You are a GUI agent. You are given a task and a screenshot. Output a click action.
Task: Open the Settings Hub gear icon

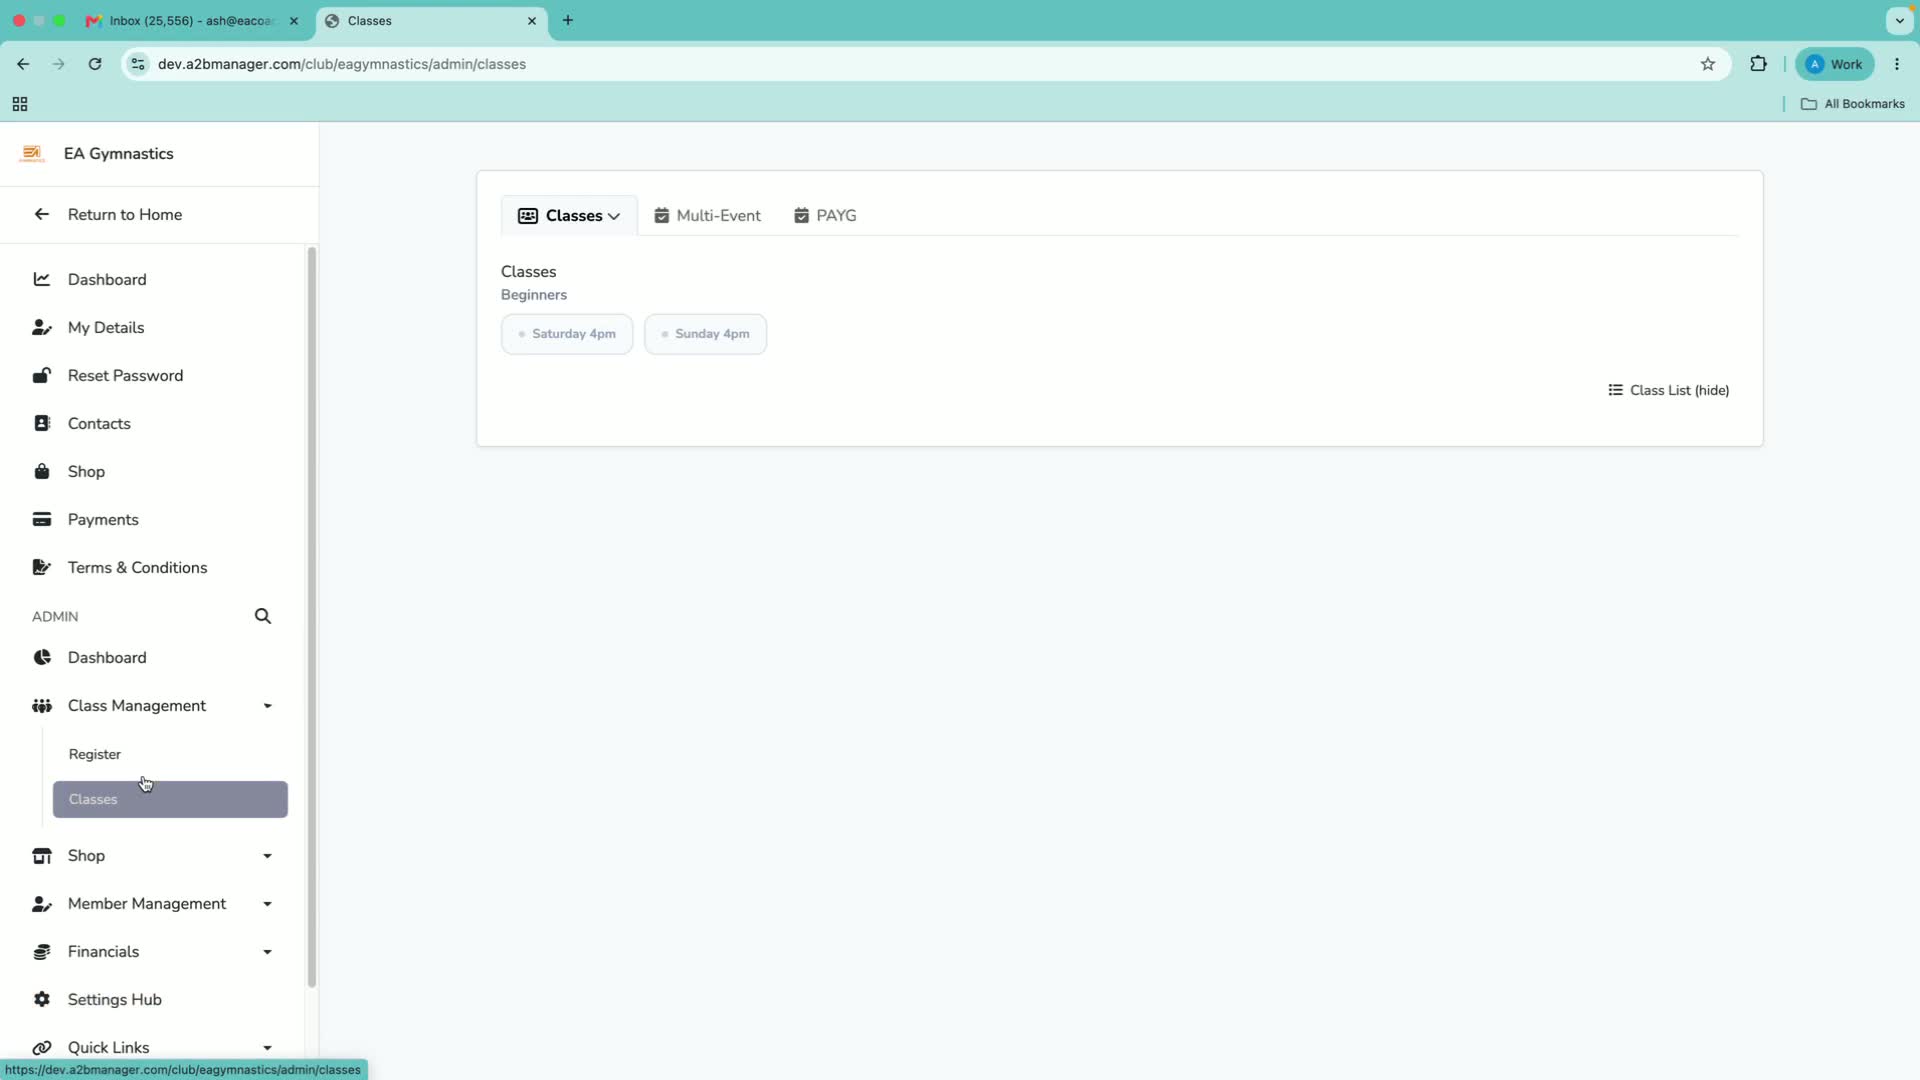42,999
